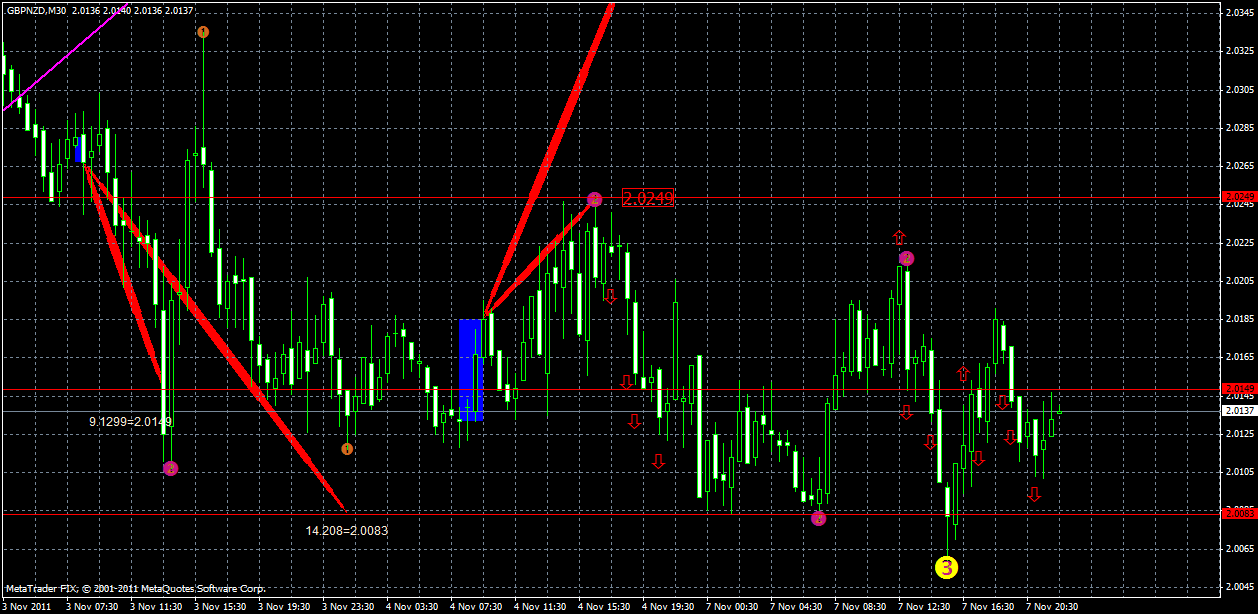Click the boxed 2.0249 price label on the chart
1258x614 pixels.
(647, 198)
